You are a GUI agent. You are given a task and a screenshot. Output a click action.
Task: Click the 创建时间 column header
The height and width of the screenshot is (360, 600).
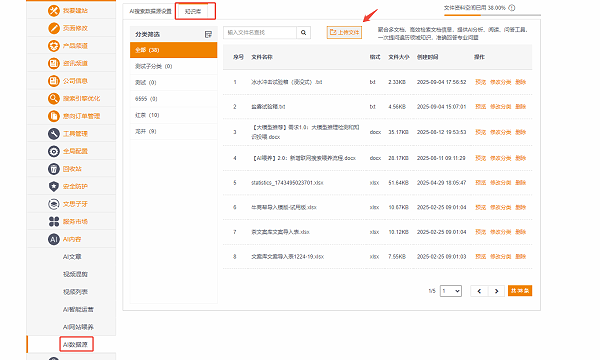pos(427,57)
